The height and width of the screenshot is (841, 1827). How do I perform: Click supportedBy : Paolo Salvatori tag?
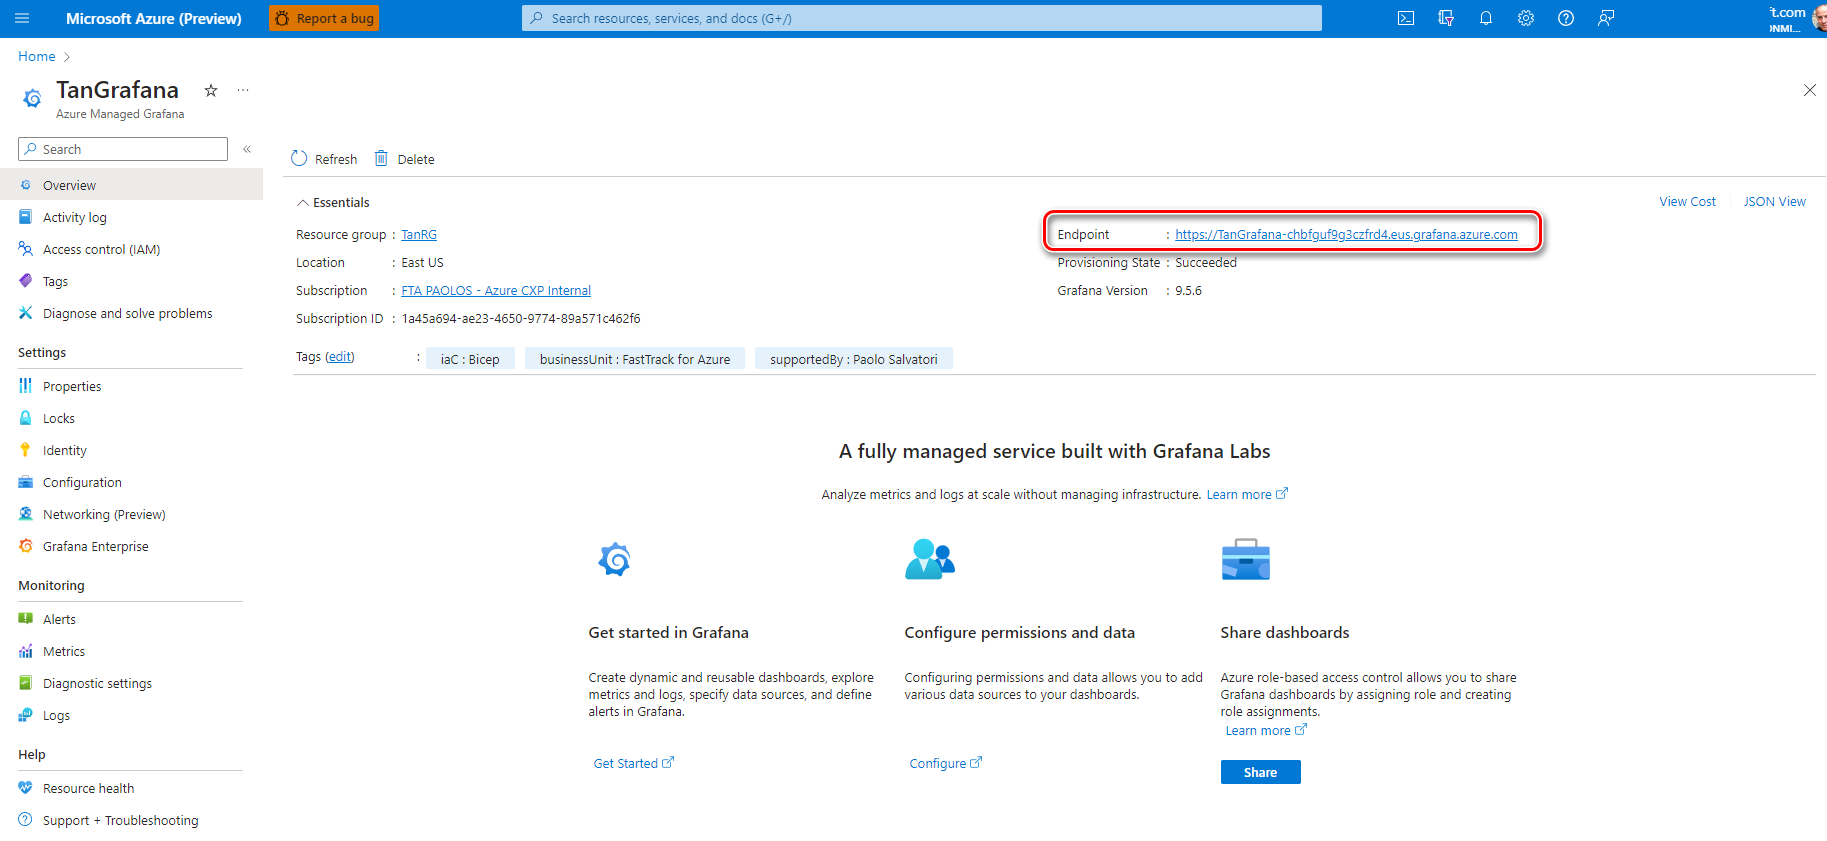coord(854,359)
